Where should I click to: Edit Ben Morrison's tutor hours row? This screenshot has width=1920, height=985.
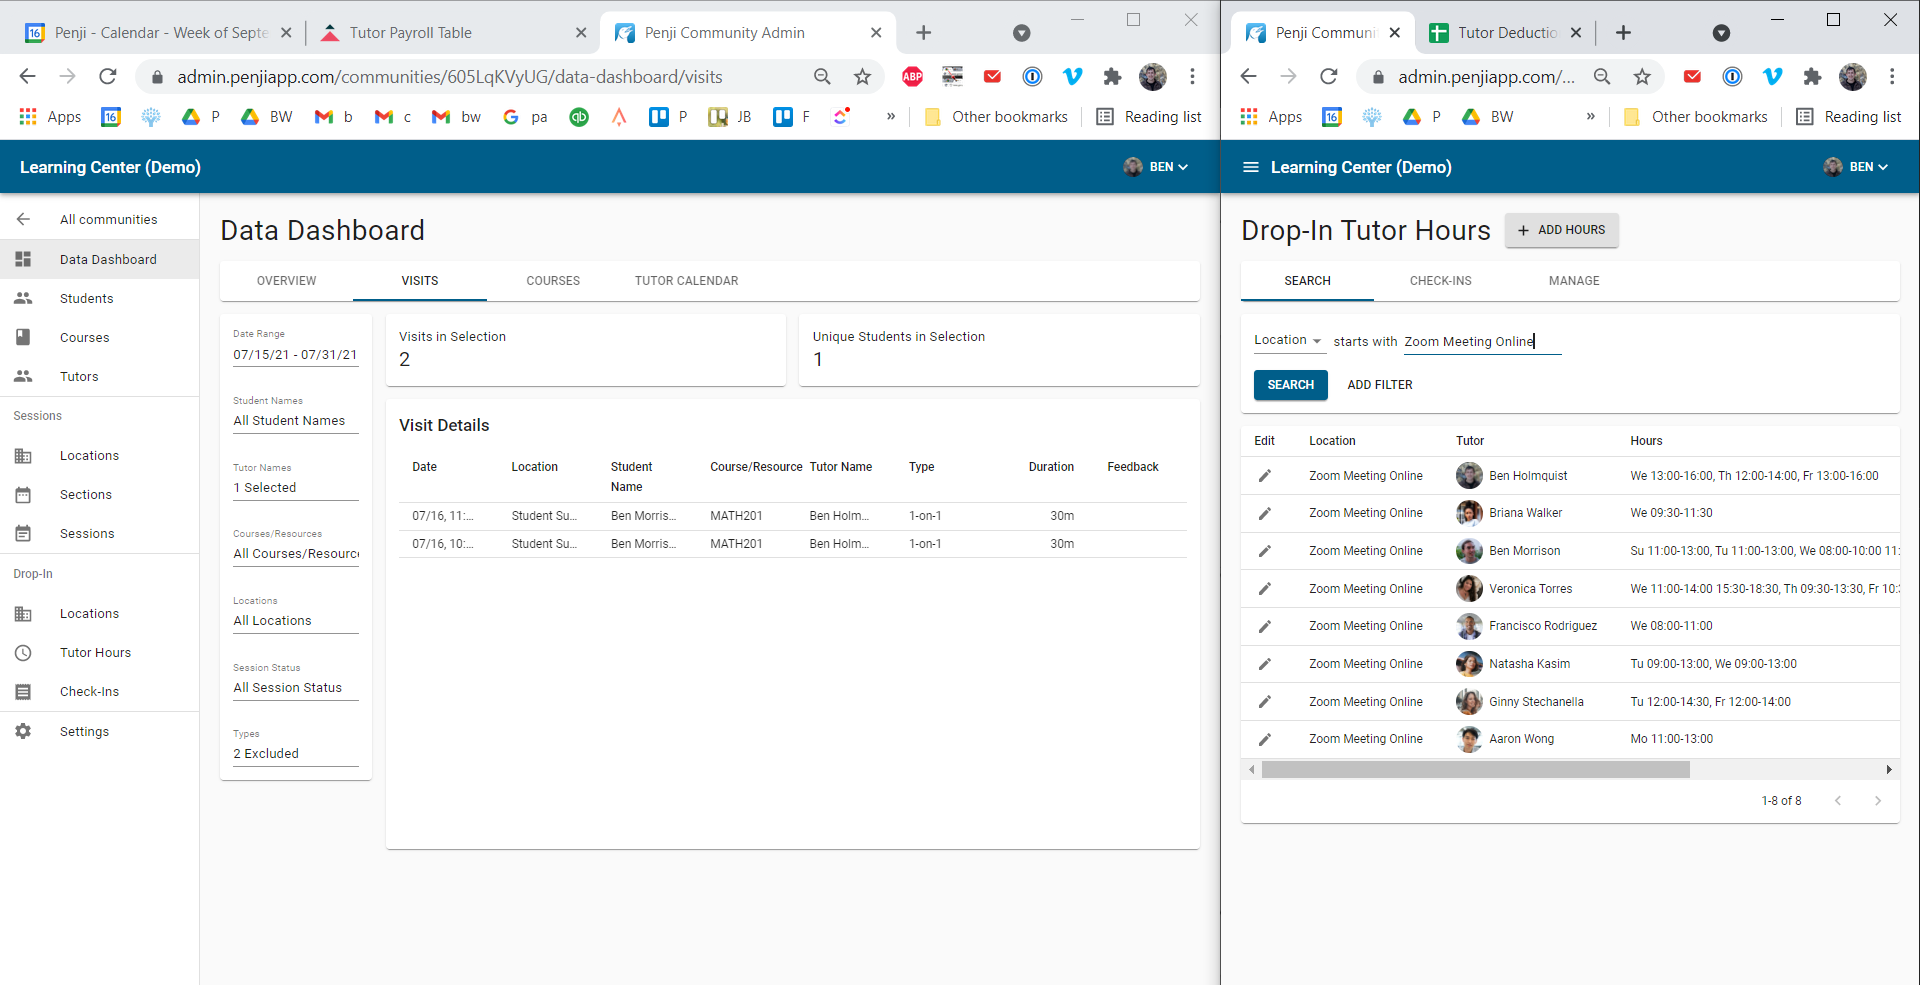[1264, 551]
